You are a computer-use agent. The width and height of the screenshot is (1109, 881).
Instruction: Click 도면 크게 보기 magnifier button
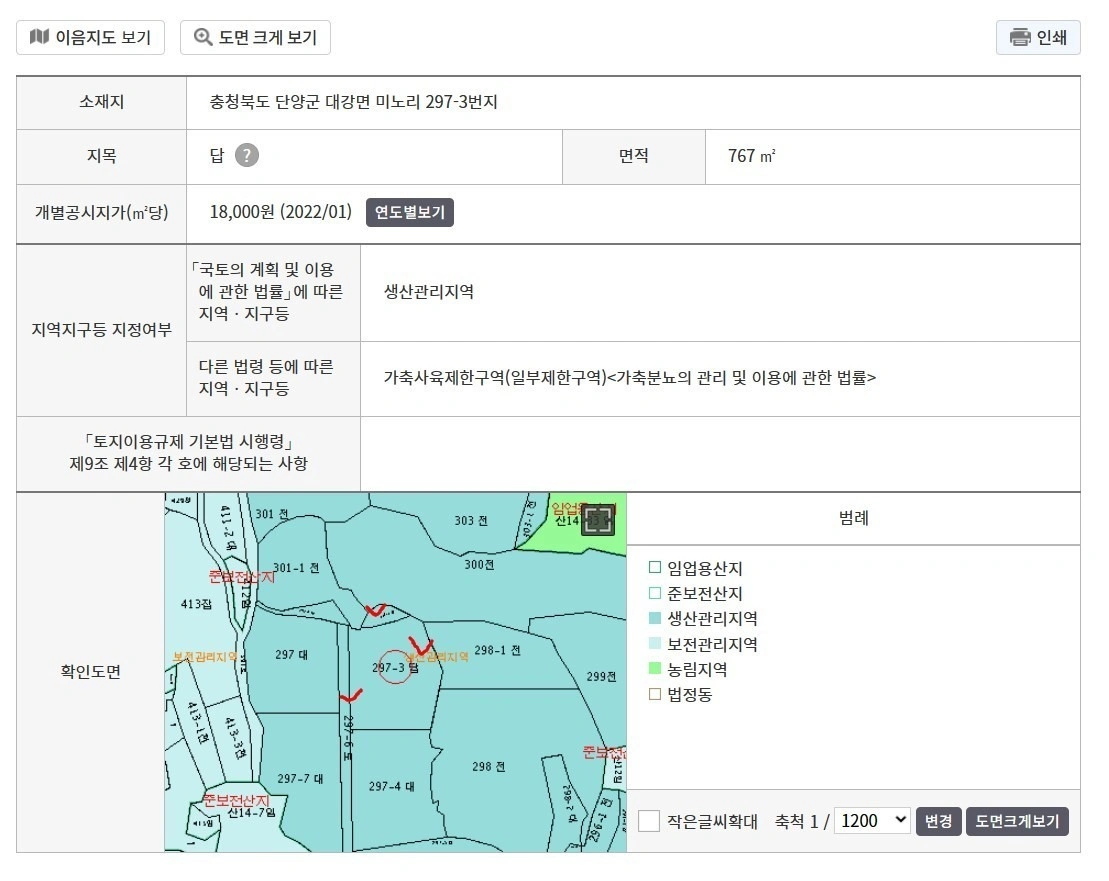click(x=255, y=37)
